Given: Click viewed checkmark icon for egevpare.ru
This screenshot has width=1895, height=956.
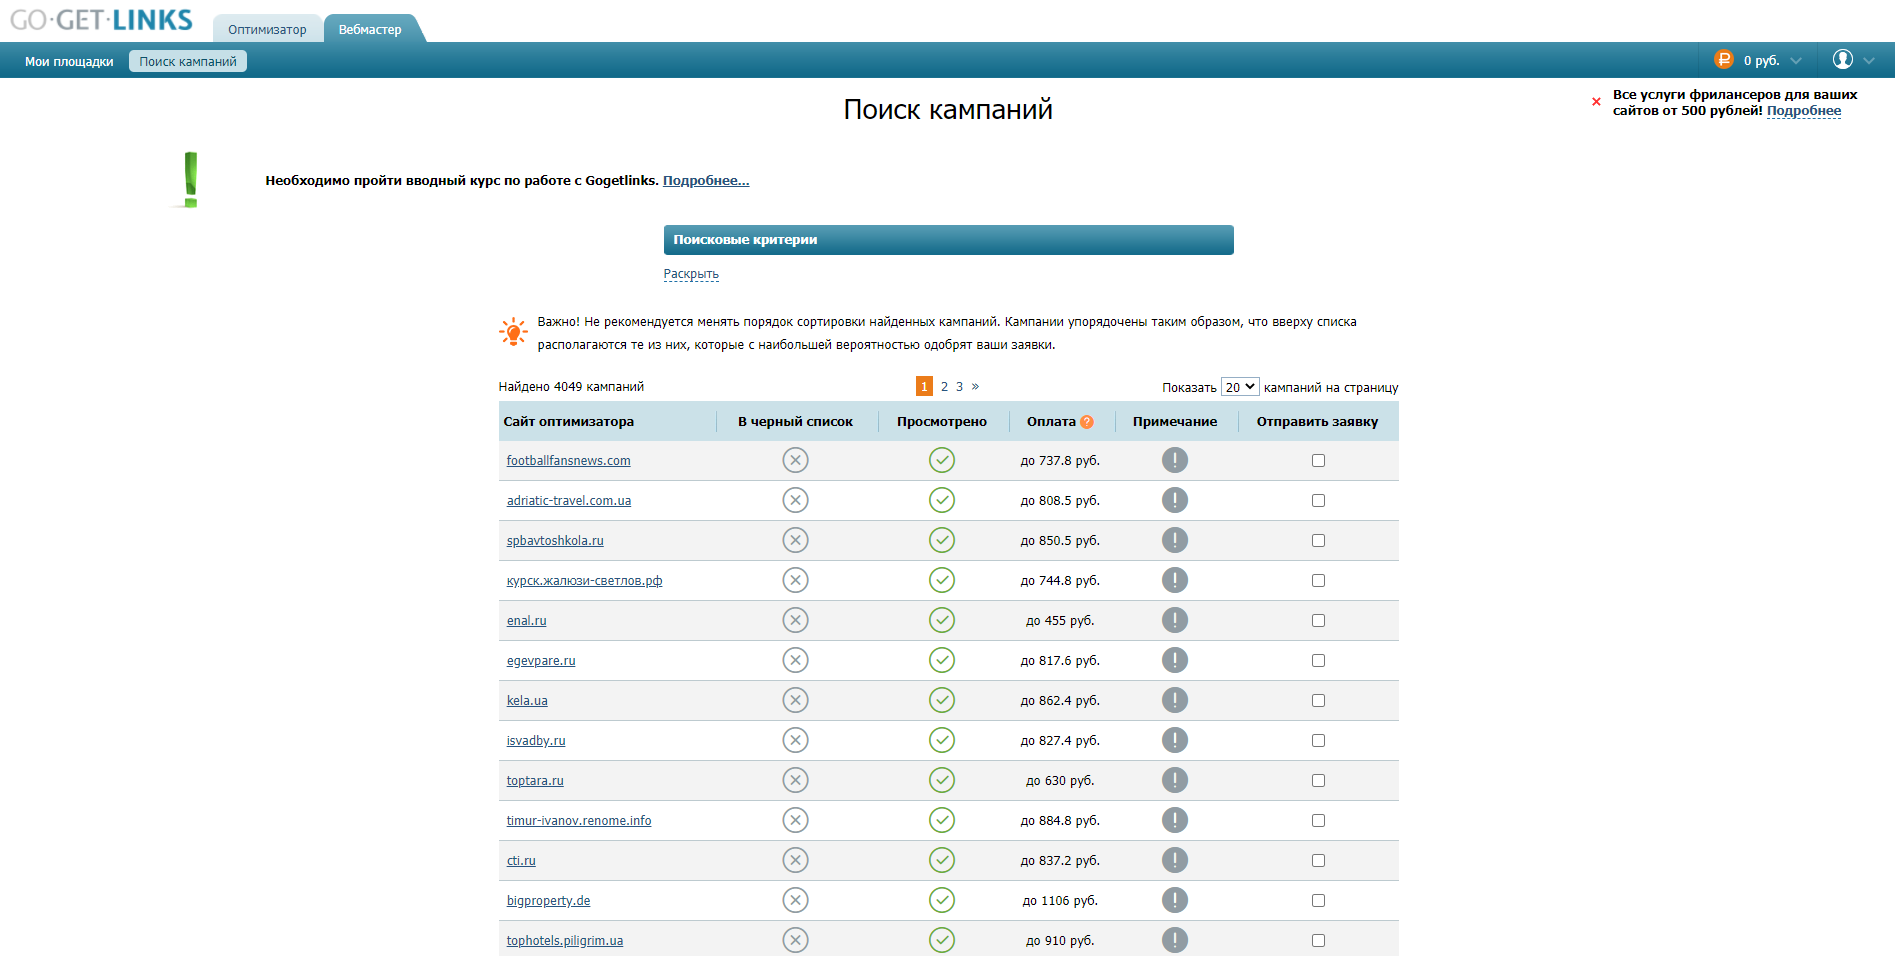Looking at the screenshot, I should click(x=942, y=660).
